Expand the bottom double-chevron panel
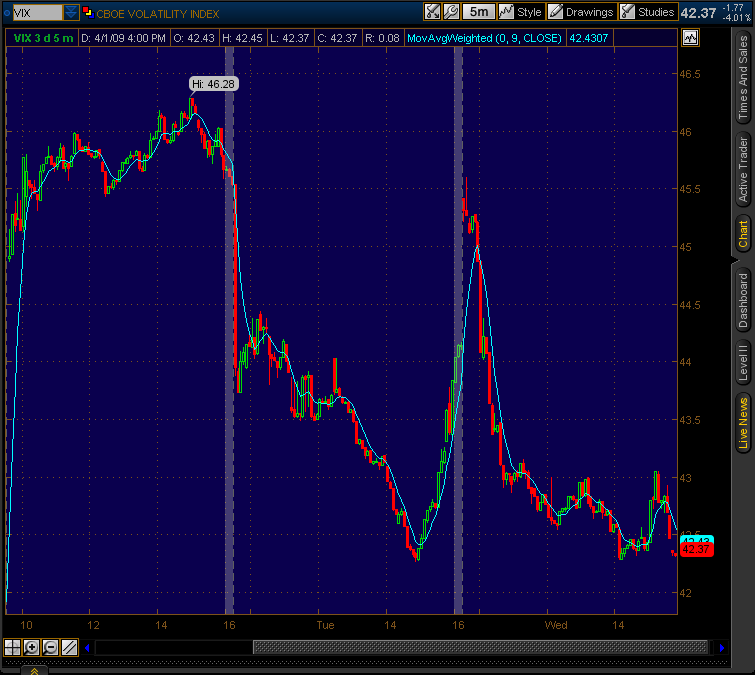 coord(34,671)
